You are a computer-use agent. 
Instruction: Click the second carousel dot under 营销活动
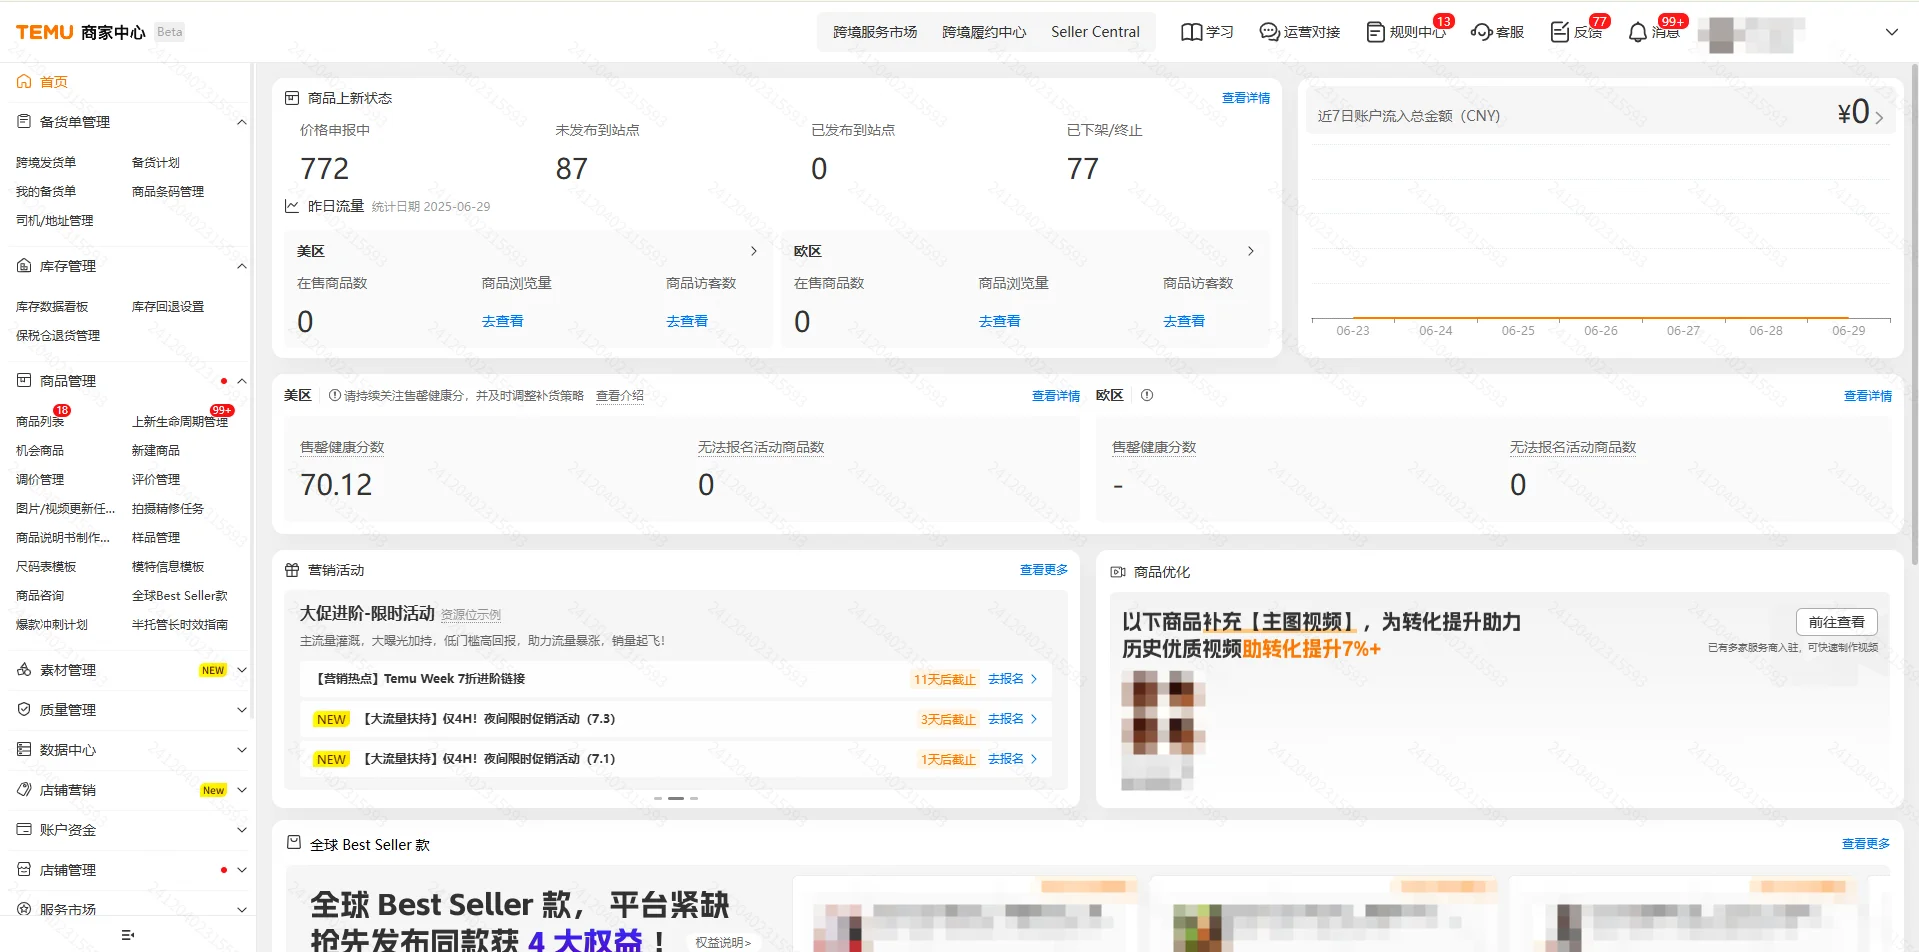coord(675,798)
